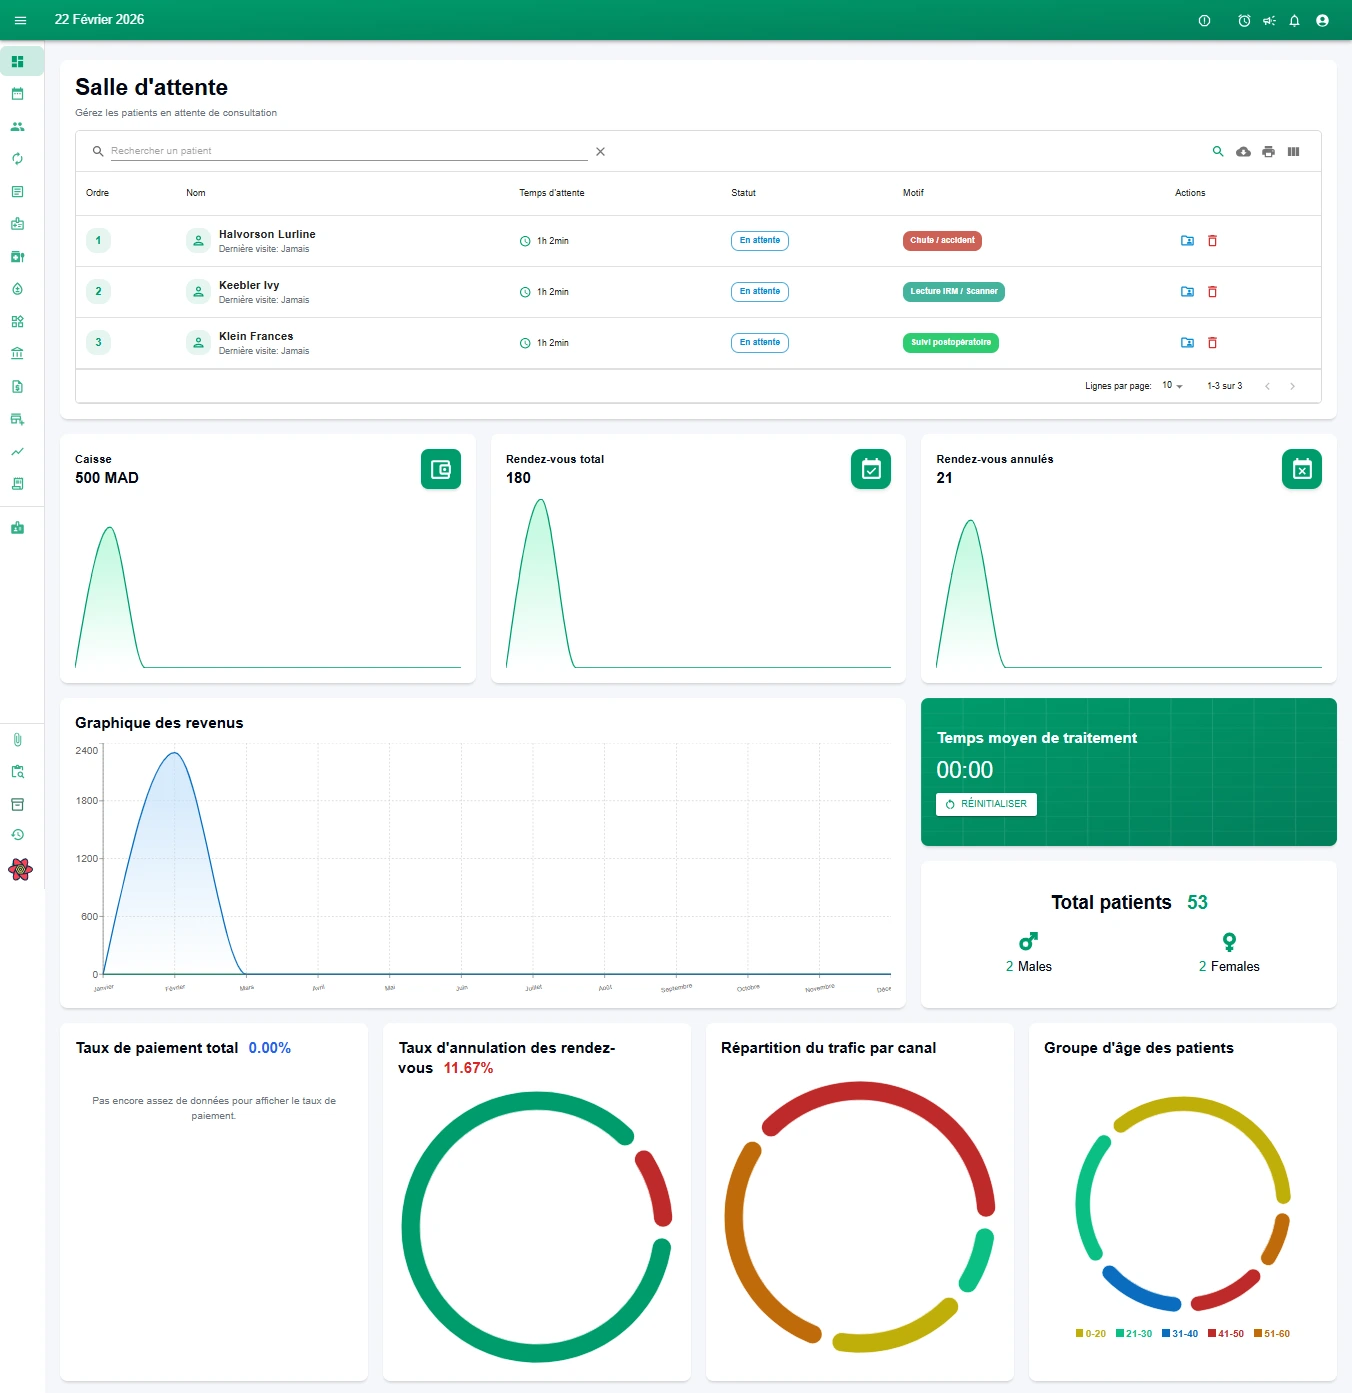Image resolution: width=1352 pixels, height=1393 pixels.
Task: Delete Keebler Ivy from the waiting list
Action: tap(1212, 292)
